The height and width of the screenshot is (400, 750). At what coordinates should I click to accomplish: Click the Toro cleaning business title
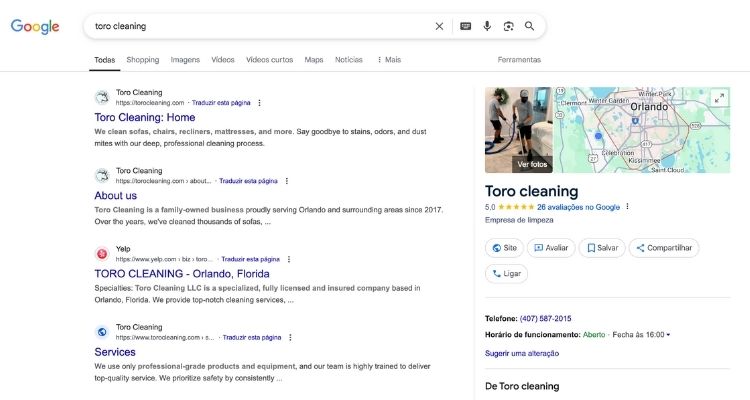[x=531, y=191]
